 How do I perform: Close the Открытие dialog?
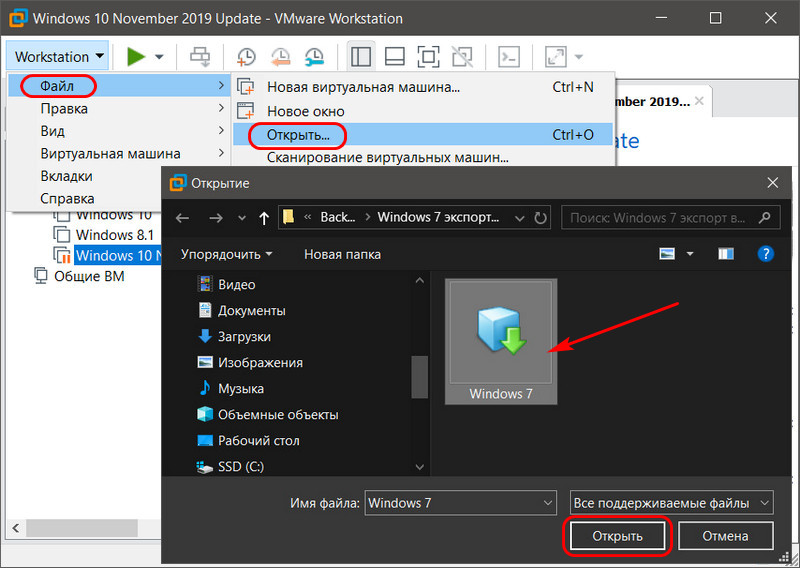click(x=772, y=183)
